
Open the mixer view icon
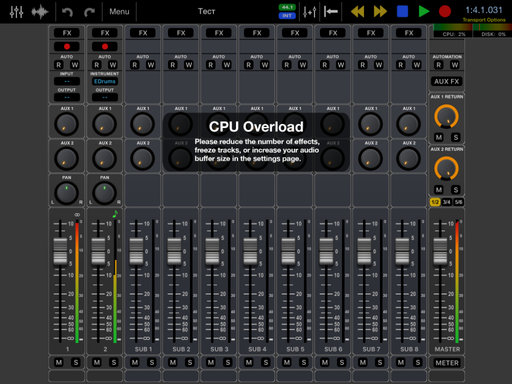tap(16, 12)
